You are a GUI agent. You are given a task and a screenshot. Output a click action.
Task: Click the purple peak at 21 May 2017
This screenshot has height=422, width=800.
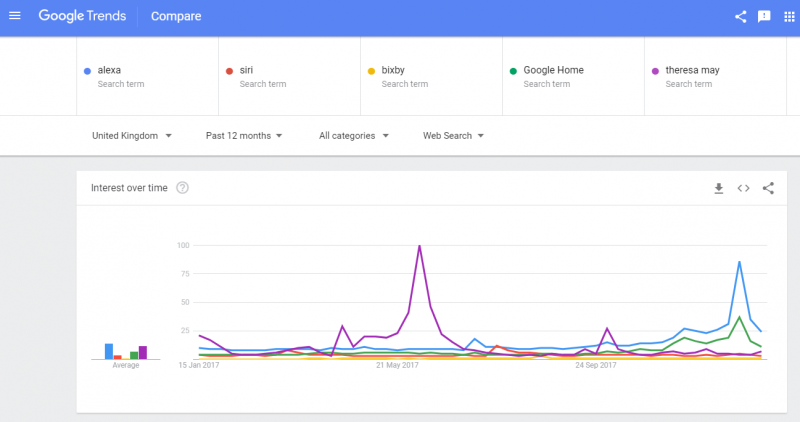[419, 246]
